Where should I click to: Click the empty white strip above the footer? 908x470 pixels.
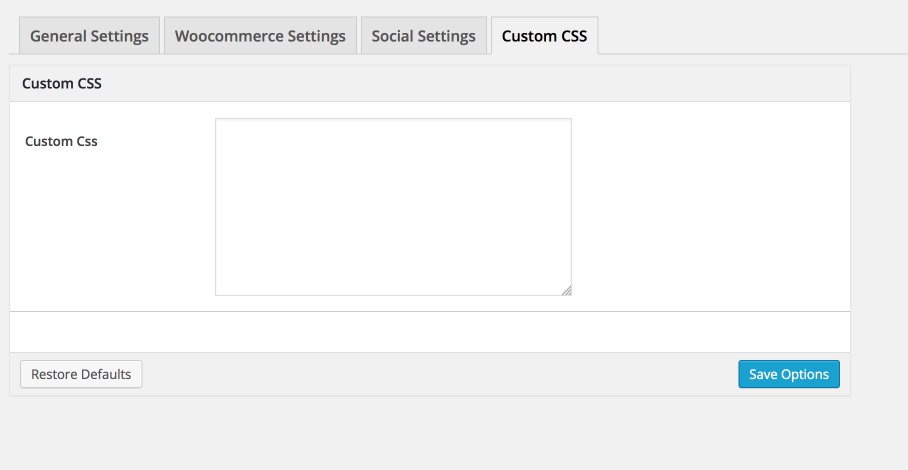click(430, 332)
